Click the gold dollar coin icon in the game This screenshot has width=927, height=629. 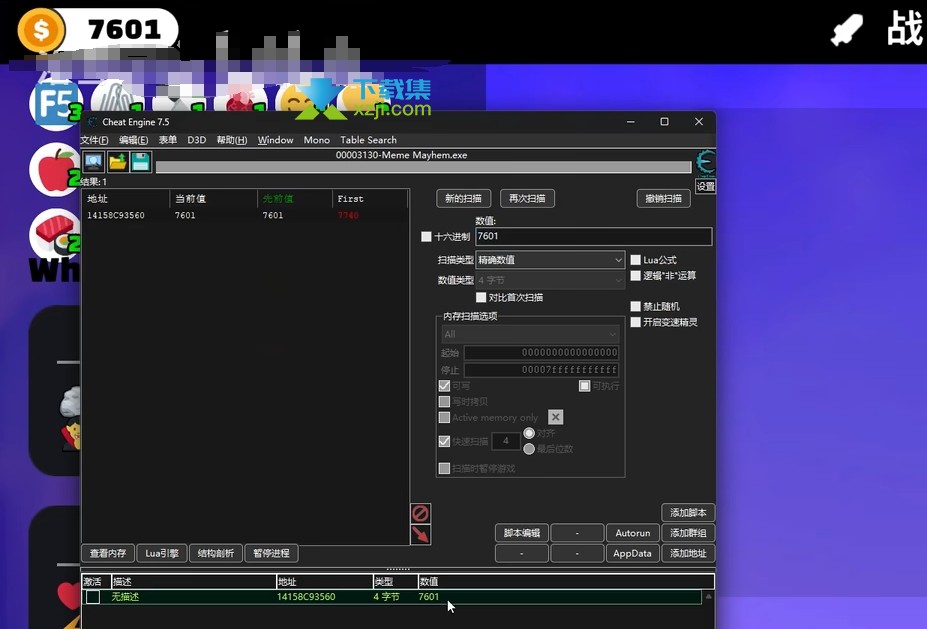[x=41, y=30]
